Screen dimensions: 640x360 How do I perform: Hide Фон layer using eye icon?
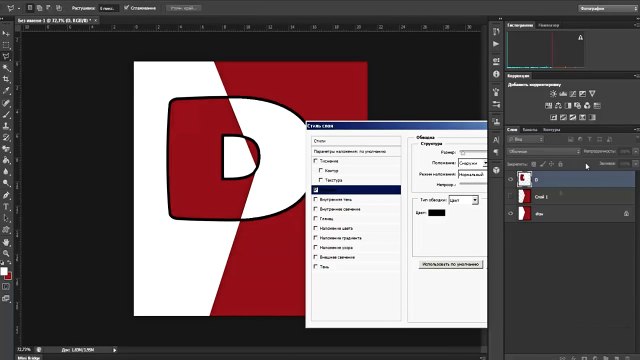510,213
